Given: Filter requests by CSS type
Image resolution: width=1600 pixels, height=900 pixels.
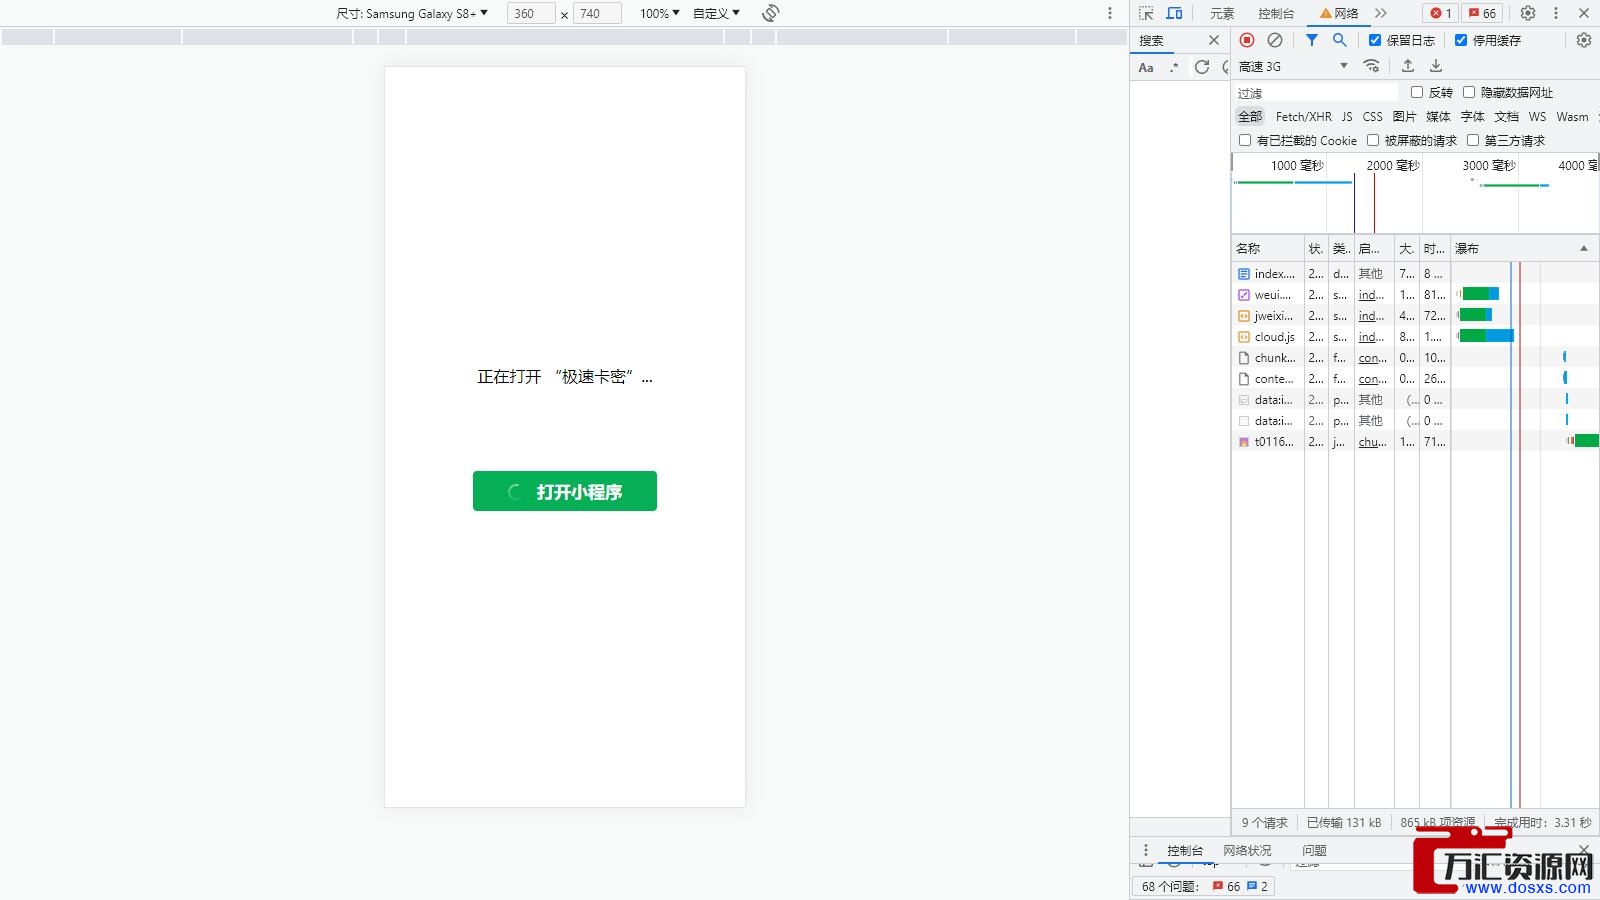Looking at the screenshot, I should tap(1372, 116).
